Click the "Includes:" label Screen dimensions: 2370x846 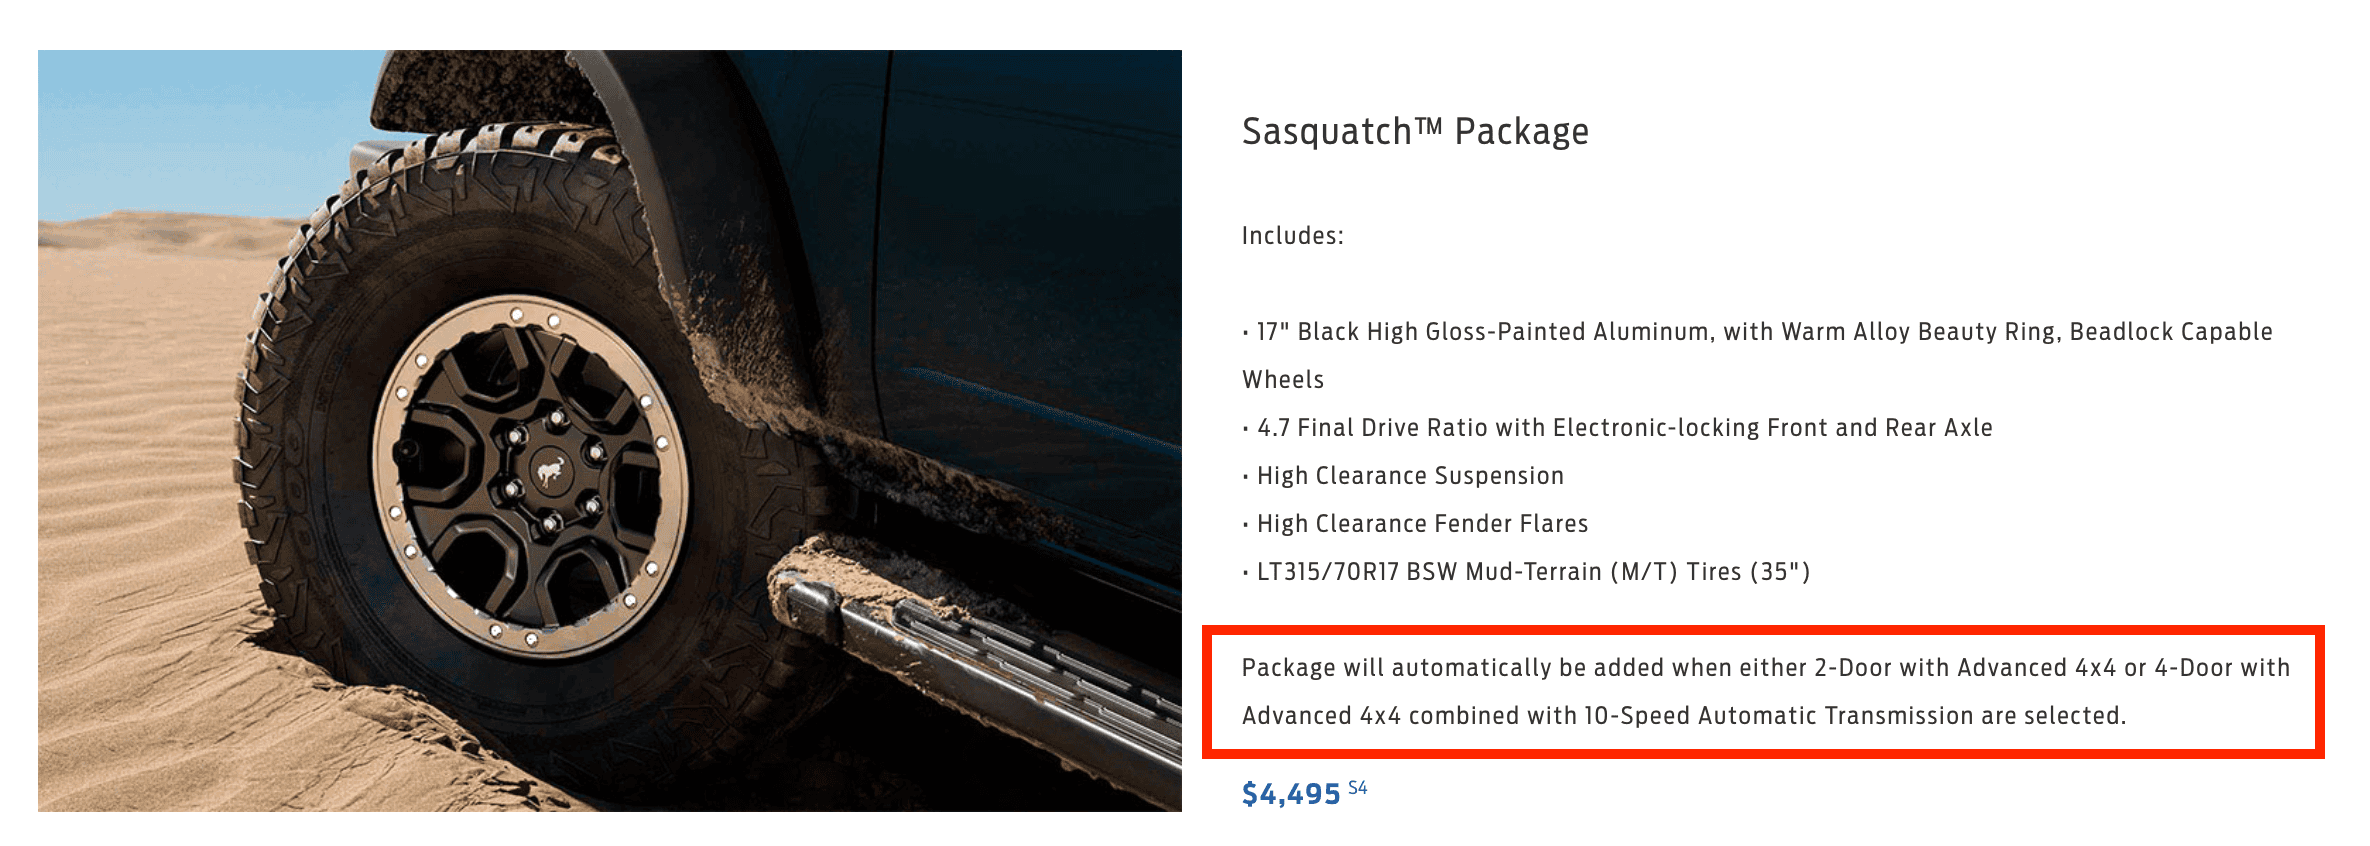coord(1292,236)
